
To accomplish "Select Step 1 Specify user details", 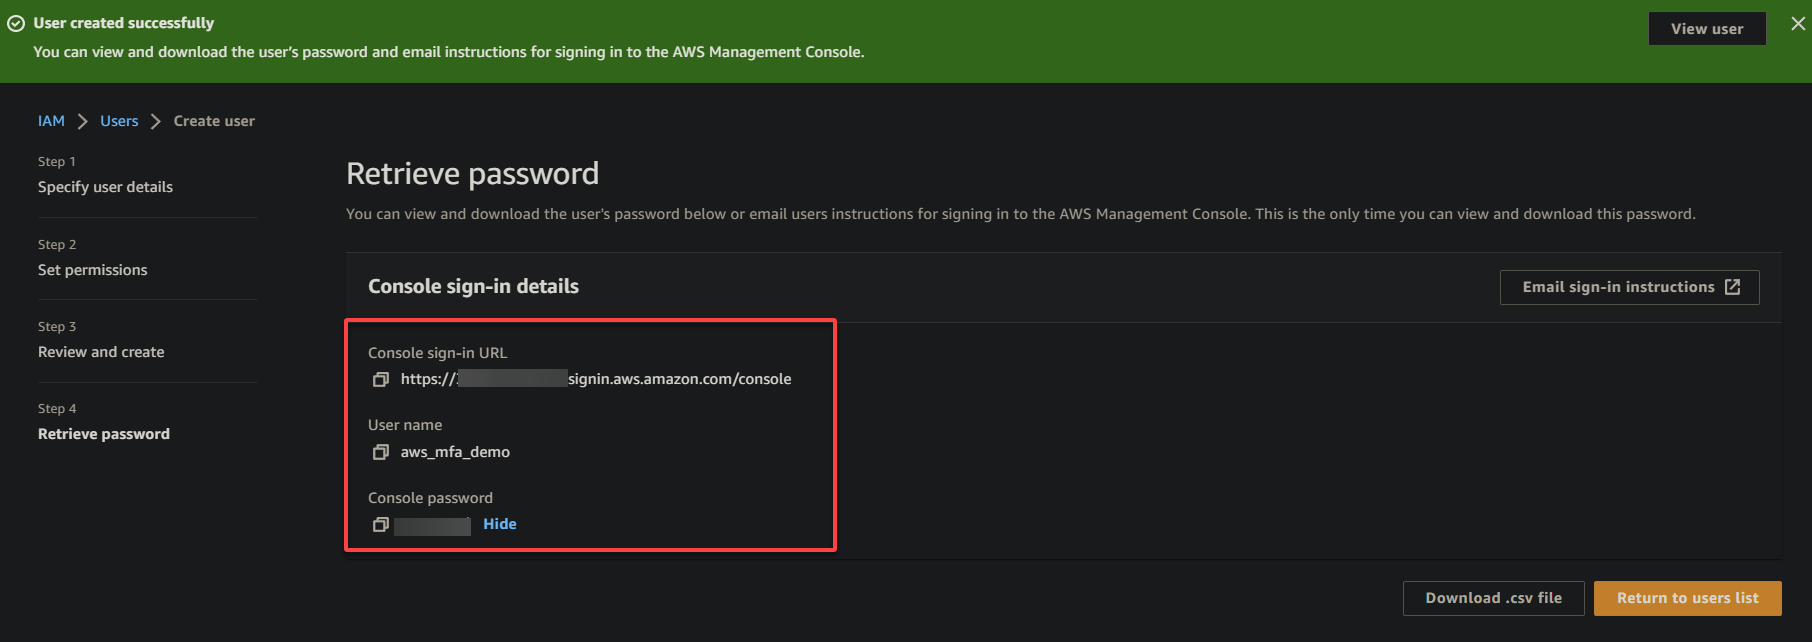I will tap(105, 187).
